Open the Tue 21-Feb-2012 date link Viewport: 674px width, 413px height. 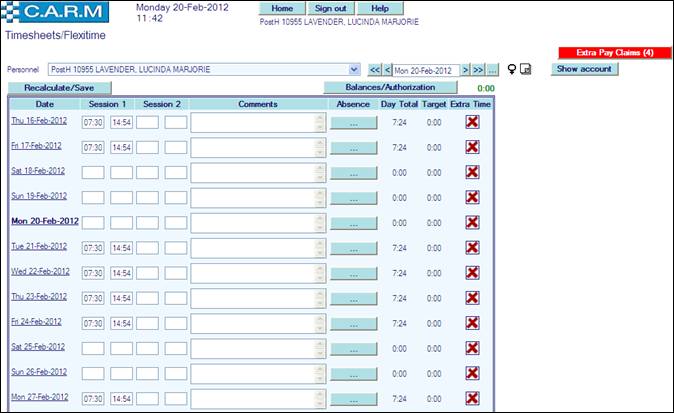(38, 246)
